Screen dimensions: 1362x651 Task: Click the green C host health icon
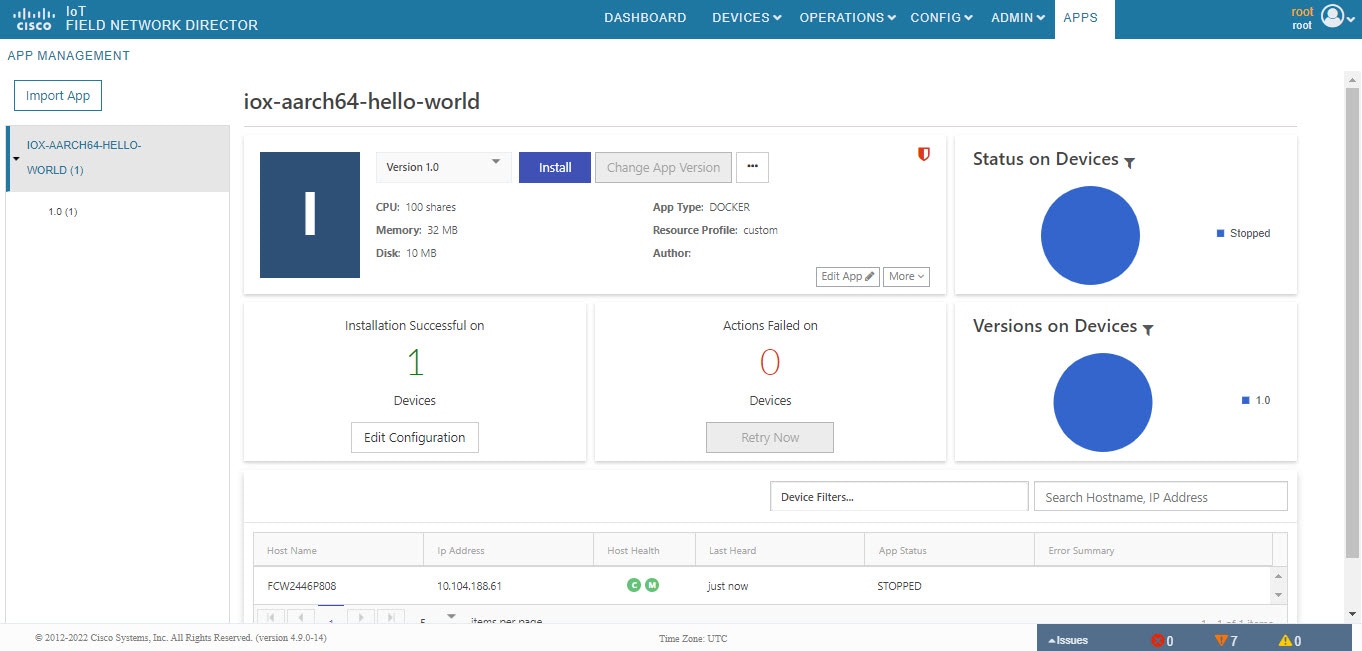[x=633, y=585]
